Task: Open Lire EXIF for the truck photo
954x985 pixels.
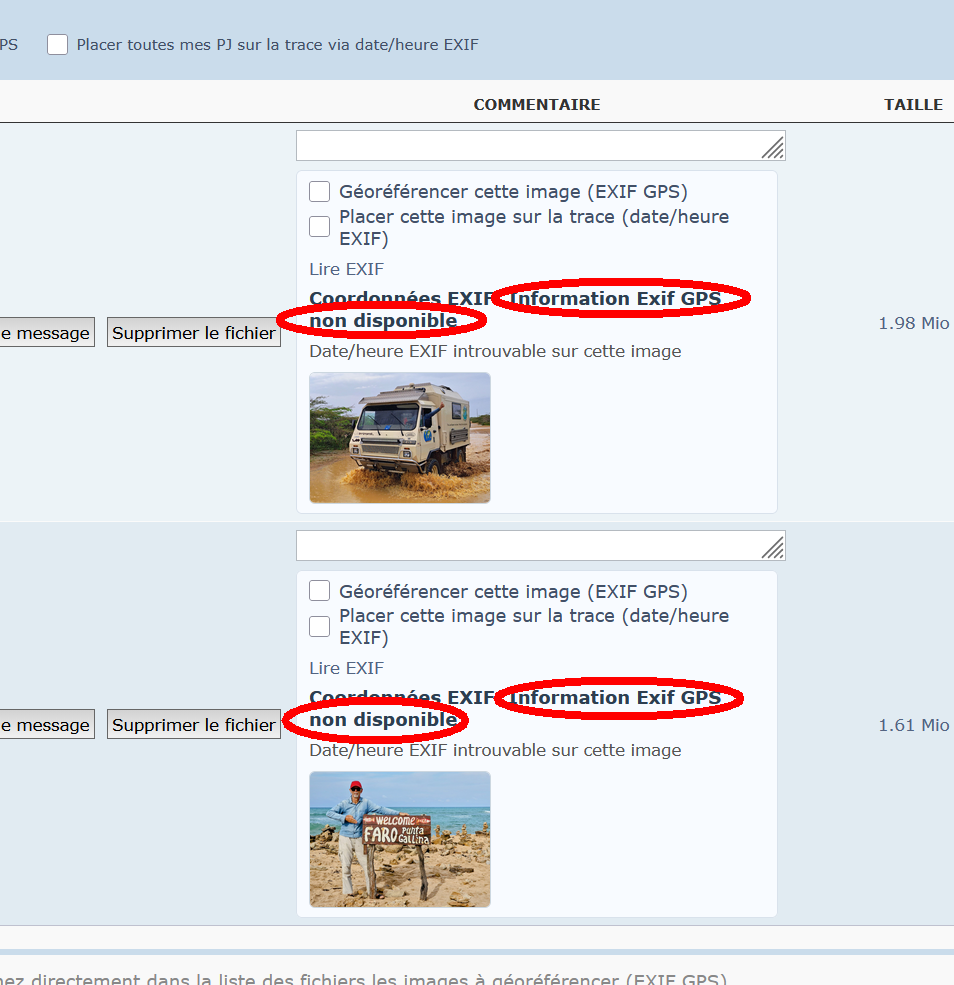Action: click(x=346, y=269)
